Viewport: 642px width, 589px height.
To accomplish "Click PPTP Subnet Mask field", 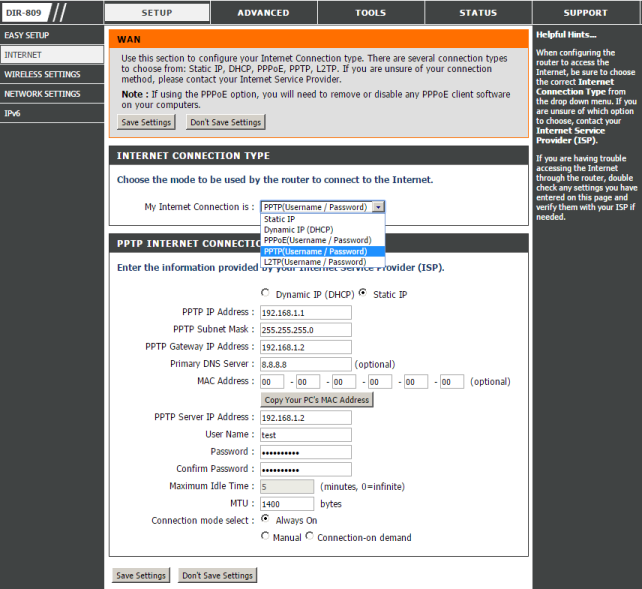I will coord(306,330).
